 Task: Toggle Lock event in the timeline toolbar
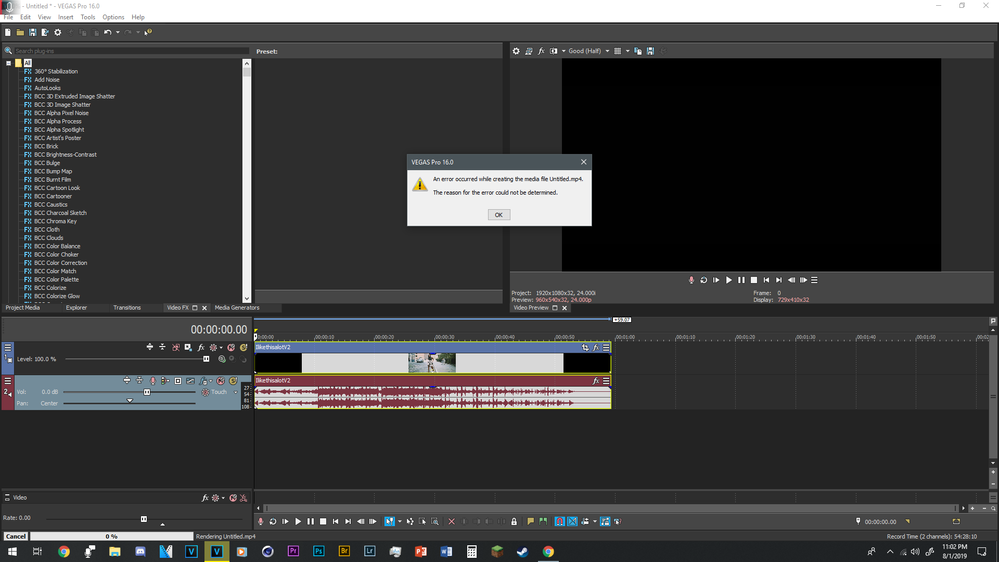pos(514,522)
